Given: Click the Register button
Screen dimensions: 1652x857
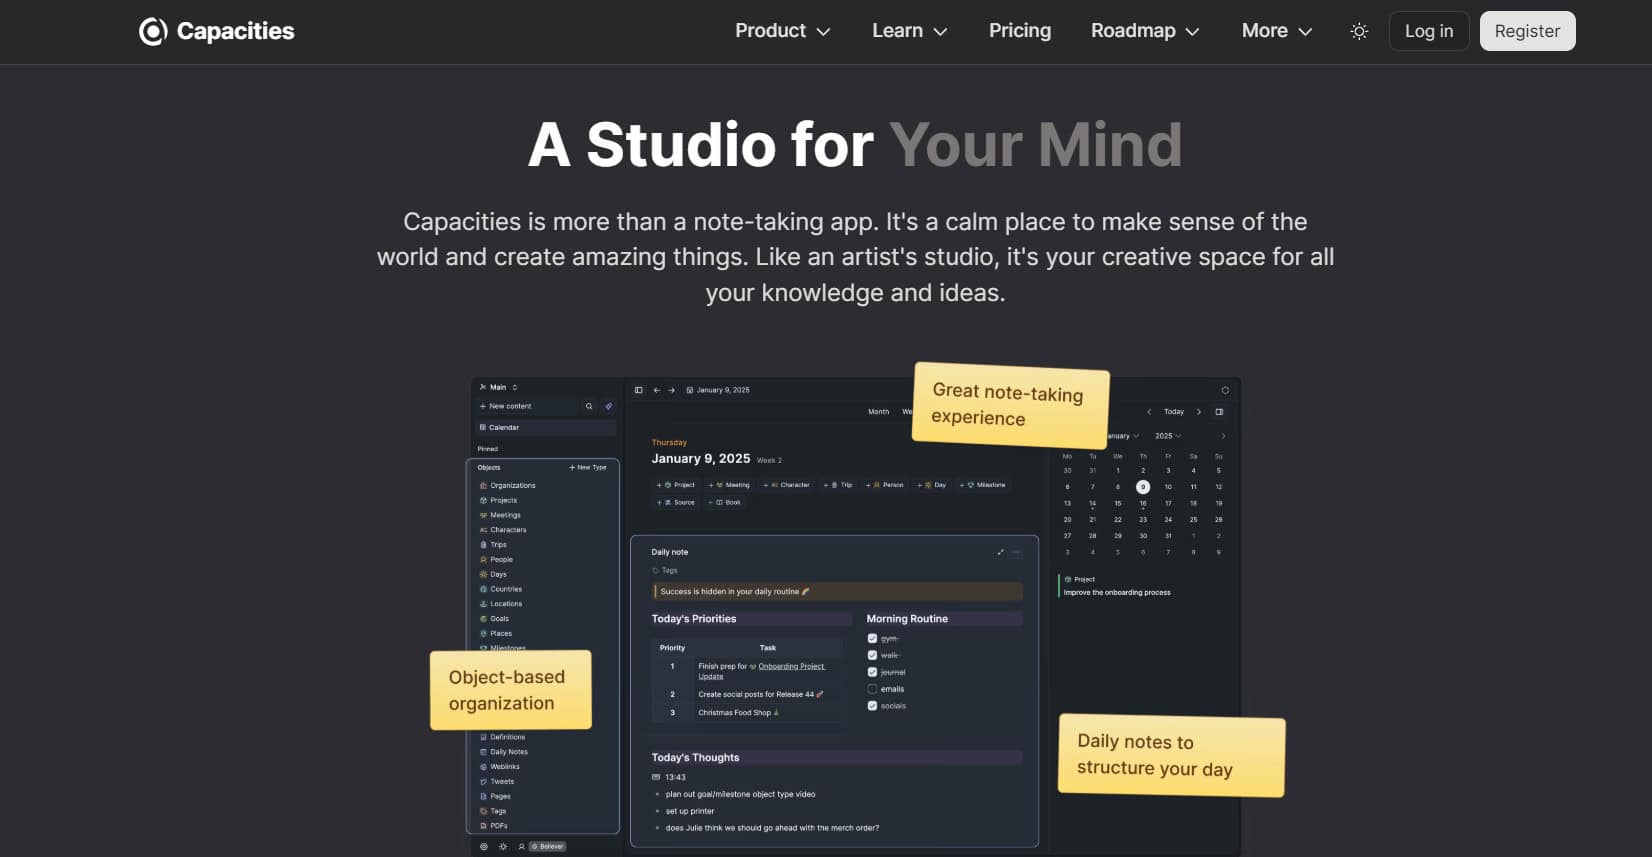Looking at the screenshot, I should tap(1527, 31).
